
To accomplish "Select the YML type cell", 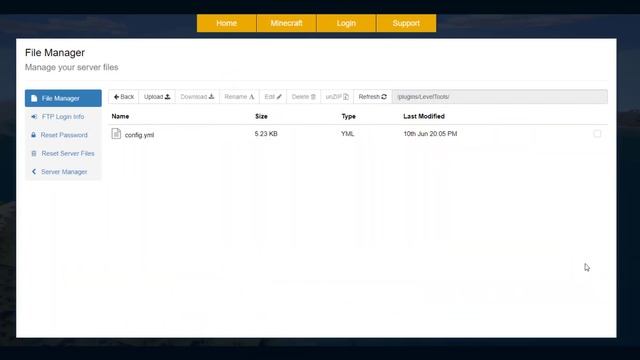I will tap(348, 134).
